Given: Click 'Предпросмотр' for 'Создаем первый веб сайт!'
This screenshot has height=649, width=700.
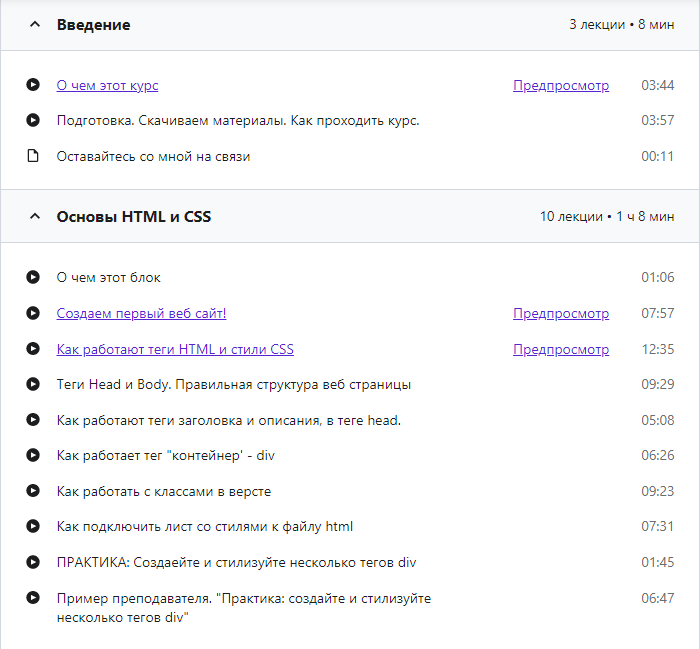Looking at the screenshot, I should [x=560, y=314].
